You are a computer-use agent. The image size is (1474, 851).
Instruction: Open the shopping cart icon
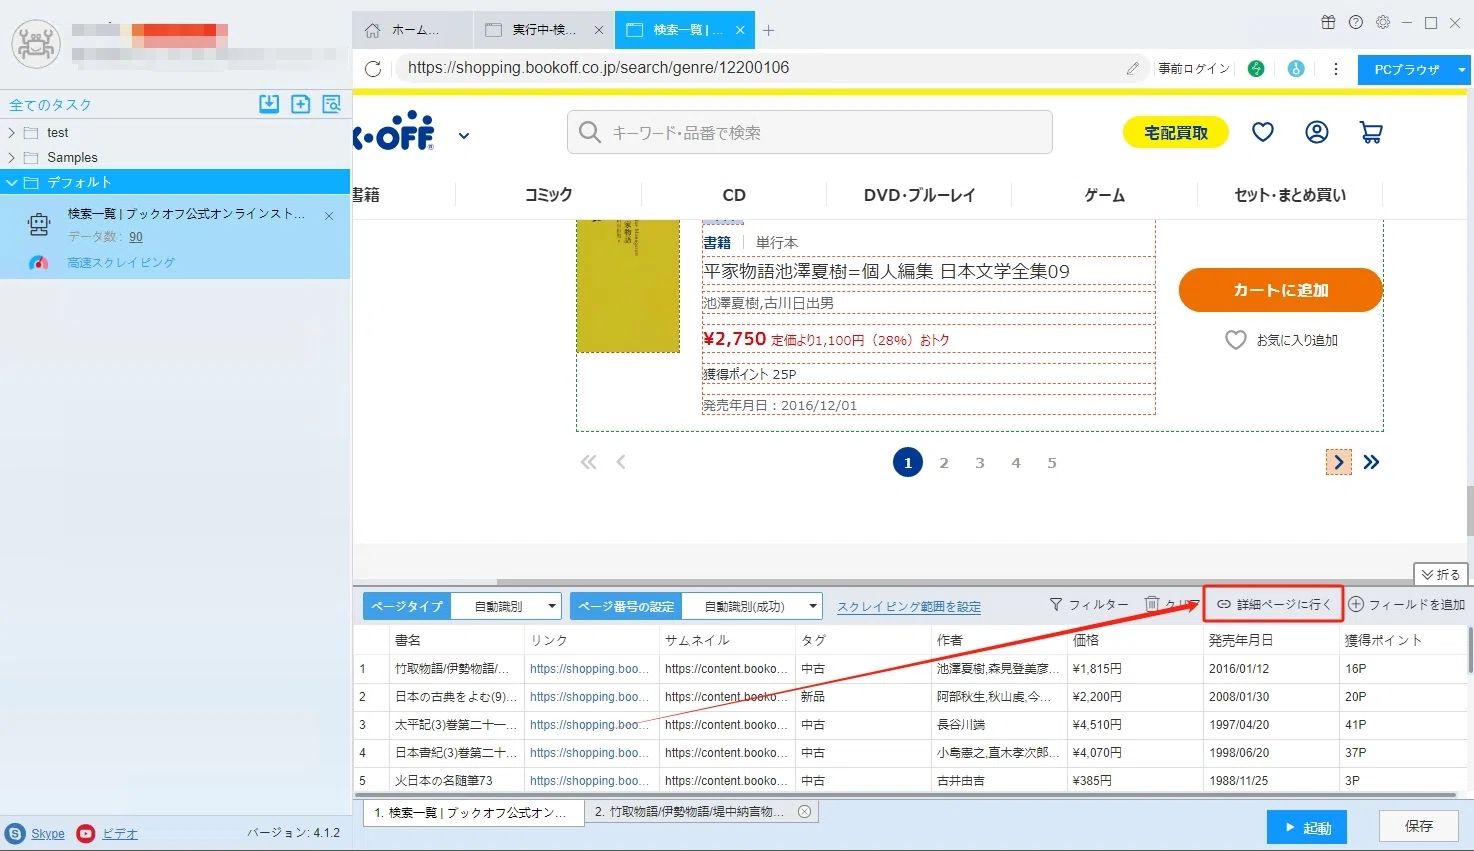click(x=1371, y=132)
